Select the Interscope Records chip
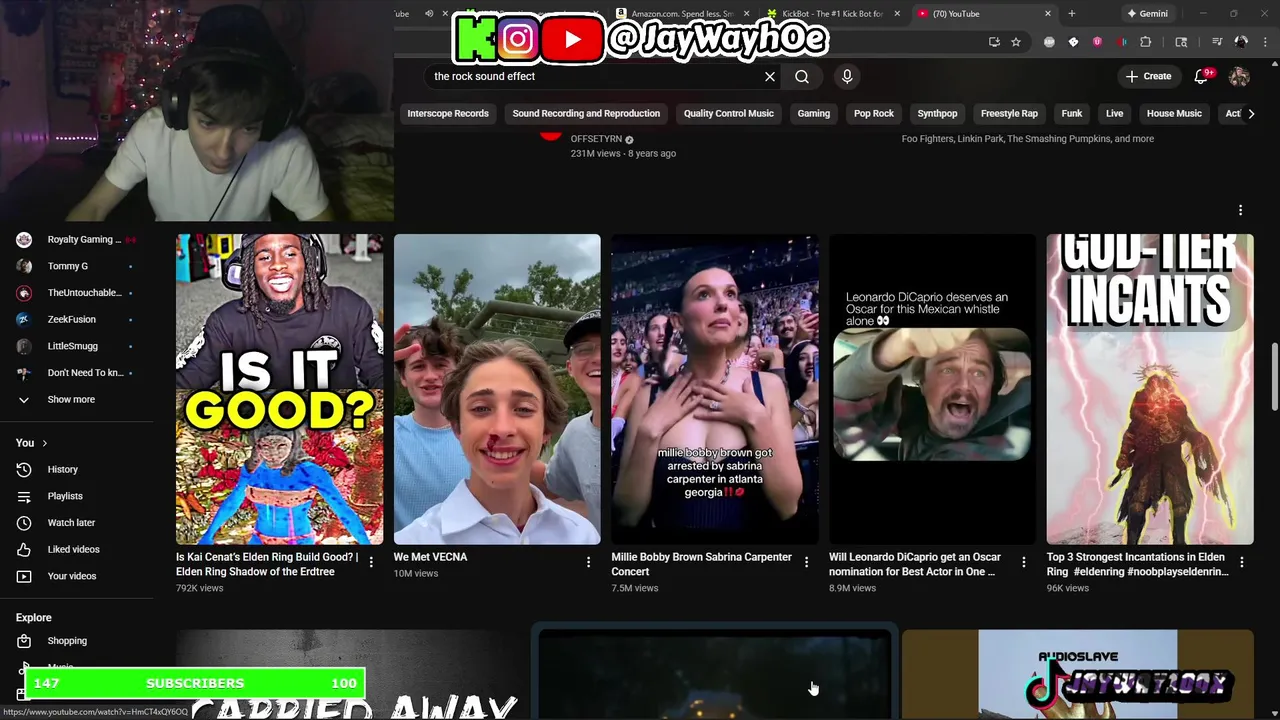The width and height of the screenshot is (1280, 720). tap(448, 114)
